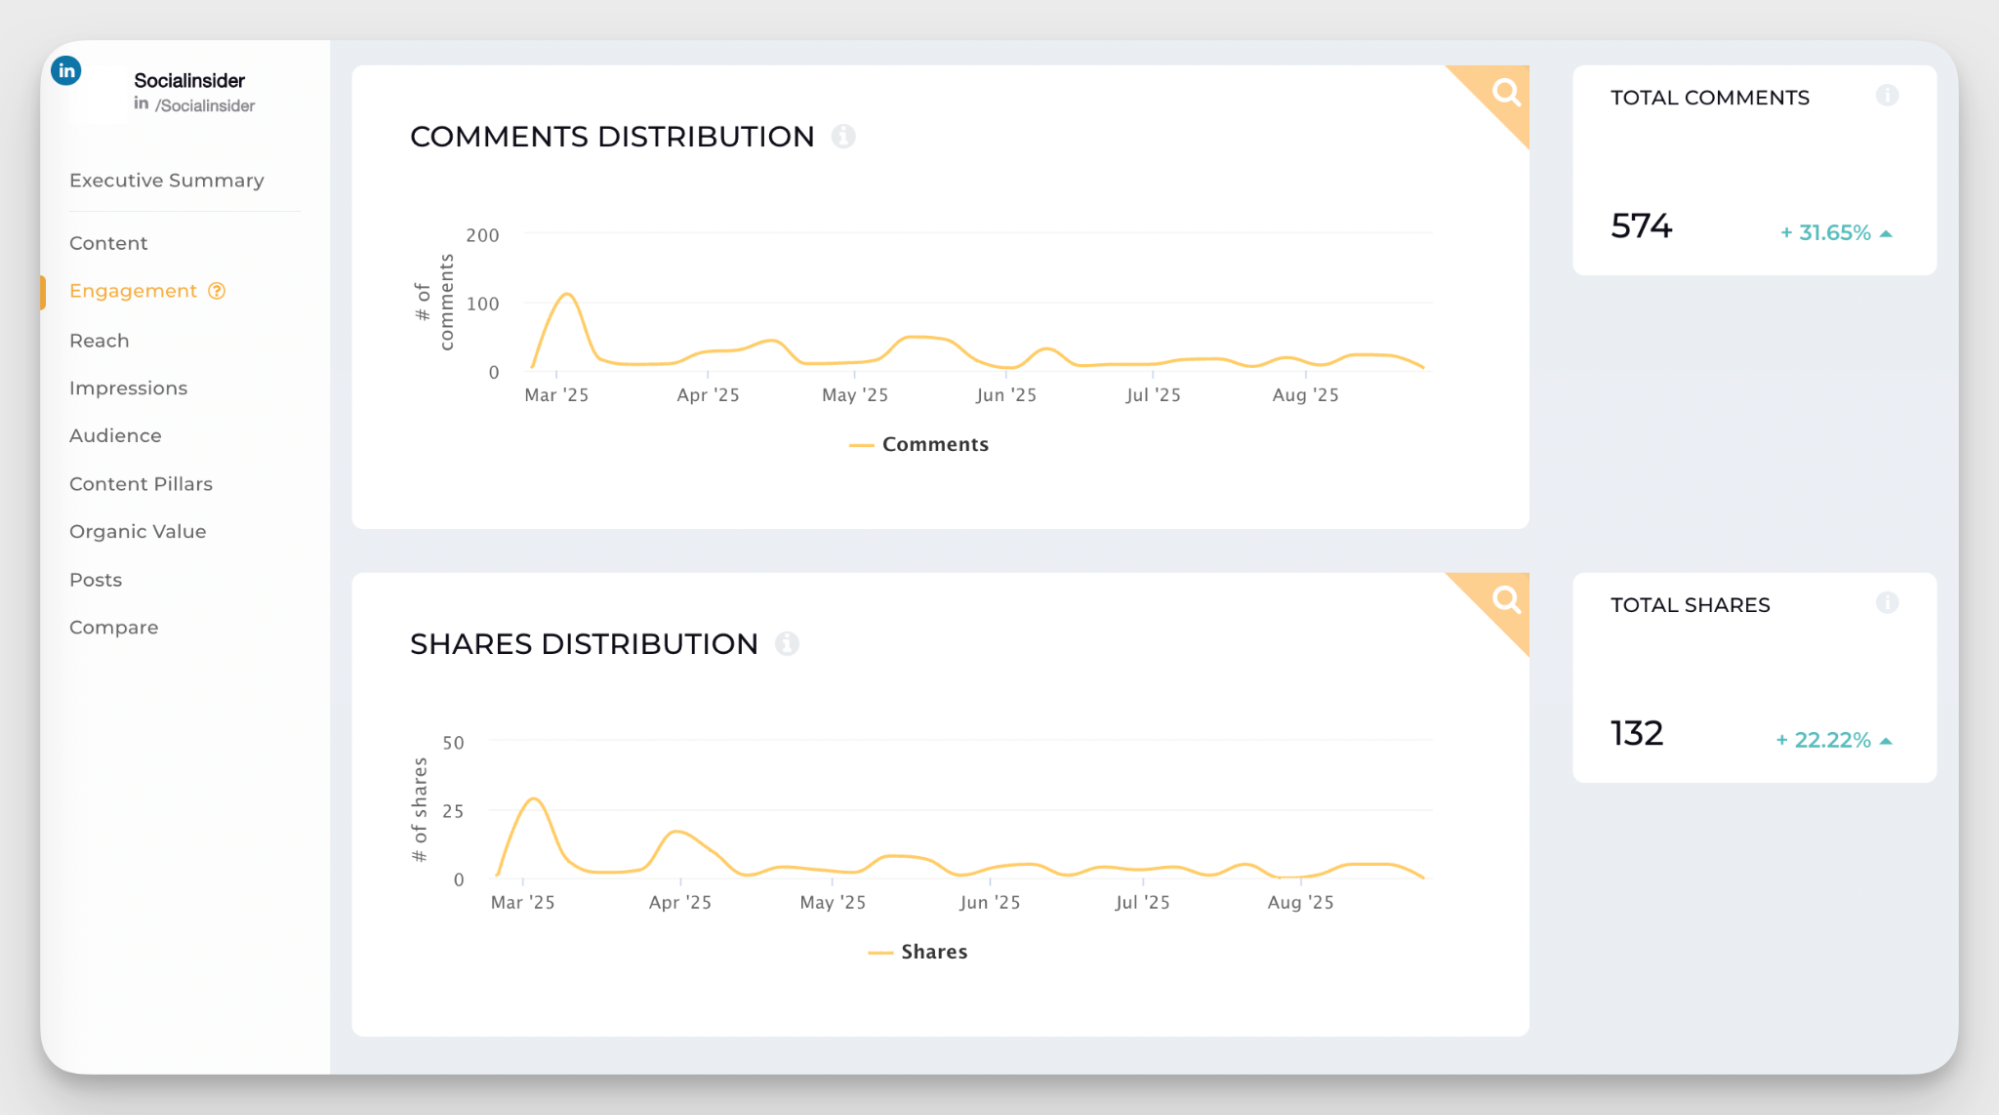Open the Audience section
Viewport: 1999px width, 1115px height.
pyautogui.click(x=115, y=435)
